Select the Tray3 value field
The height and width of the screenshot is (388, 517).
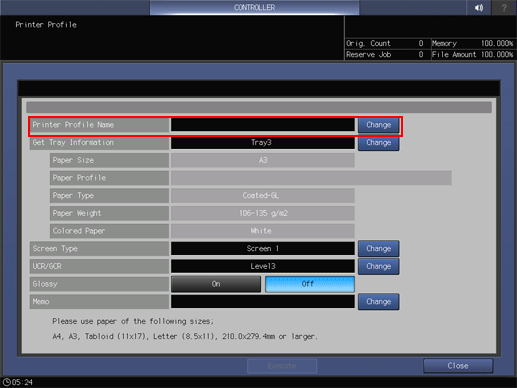click(x=263, y=143)
